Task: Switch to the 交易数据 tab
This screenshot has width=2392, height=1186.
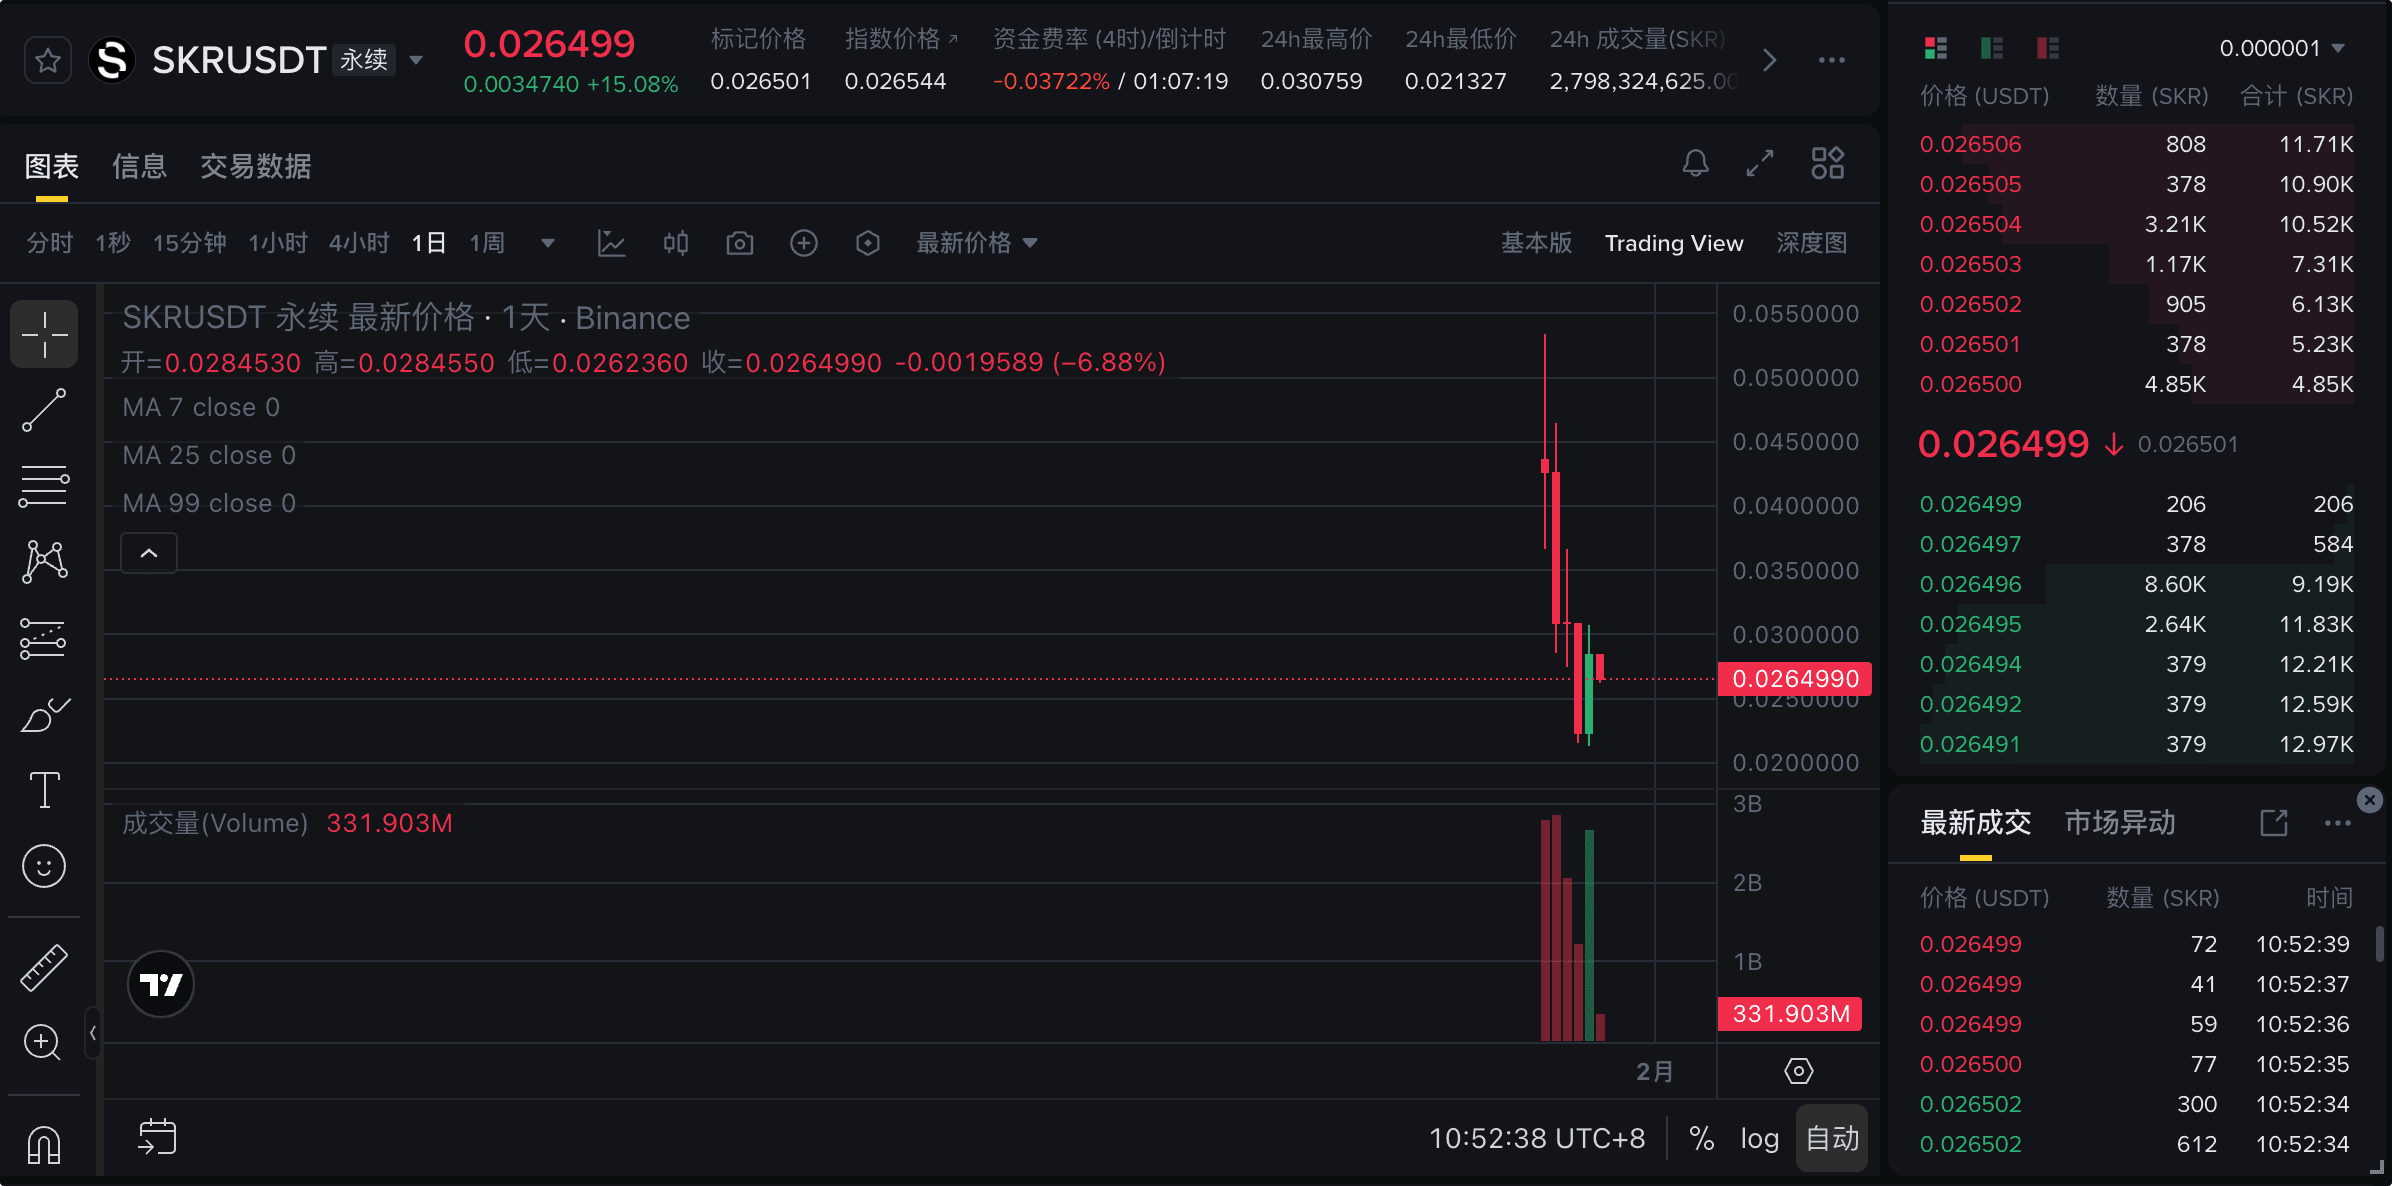Action: (255, 166)
